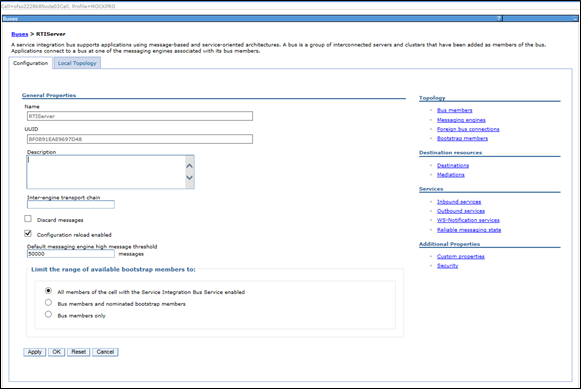Open the Mediations link
Image resolution: width=581 pixels, height=389 pixels.
pyautogui.click(x=451, y=175)
